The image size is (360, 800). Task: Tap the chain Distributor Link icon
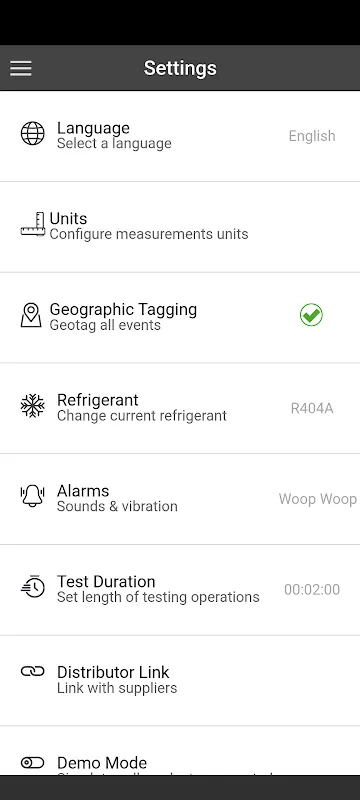(x=33, y=671)
